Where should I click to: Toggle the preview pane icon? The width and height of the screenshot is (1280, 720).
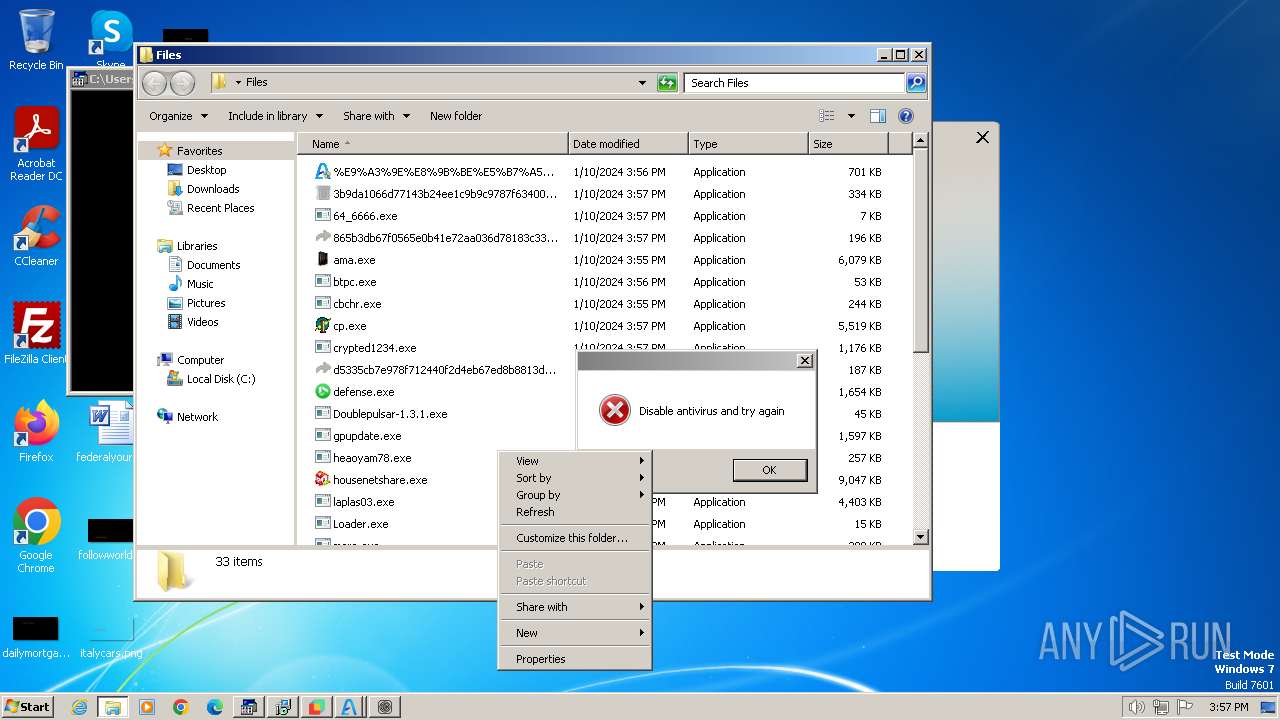point(878,116)
